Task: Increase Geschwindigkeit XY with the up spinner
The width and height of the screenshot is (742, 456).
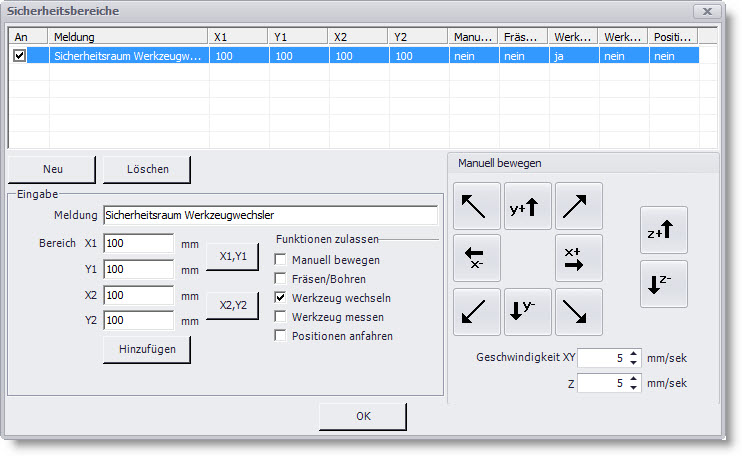Action: point(633,353)
